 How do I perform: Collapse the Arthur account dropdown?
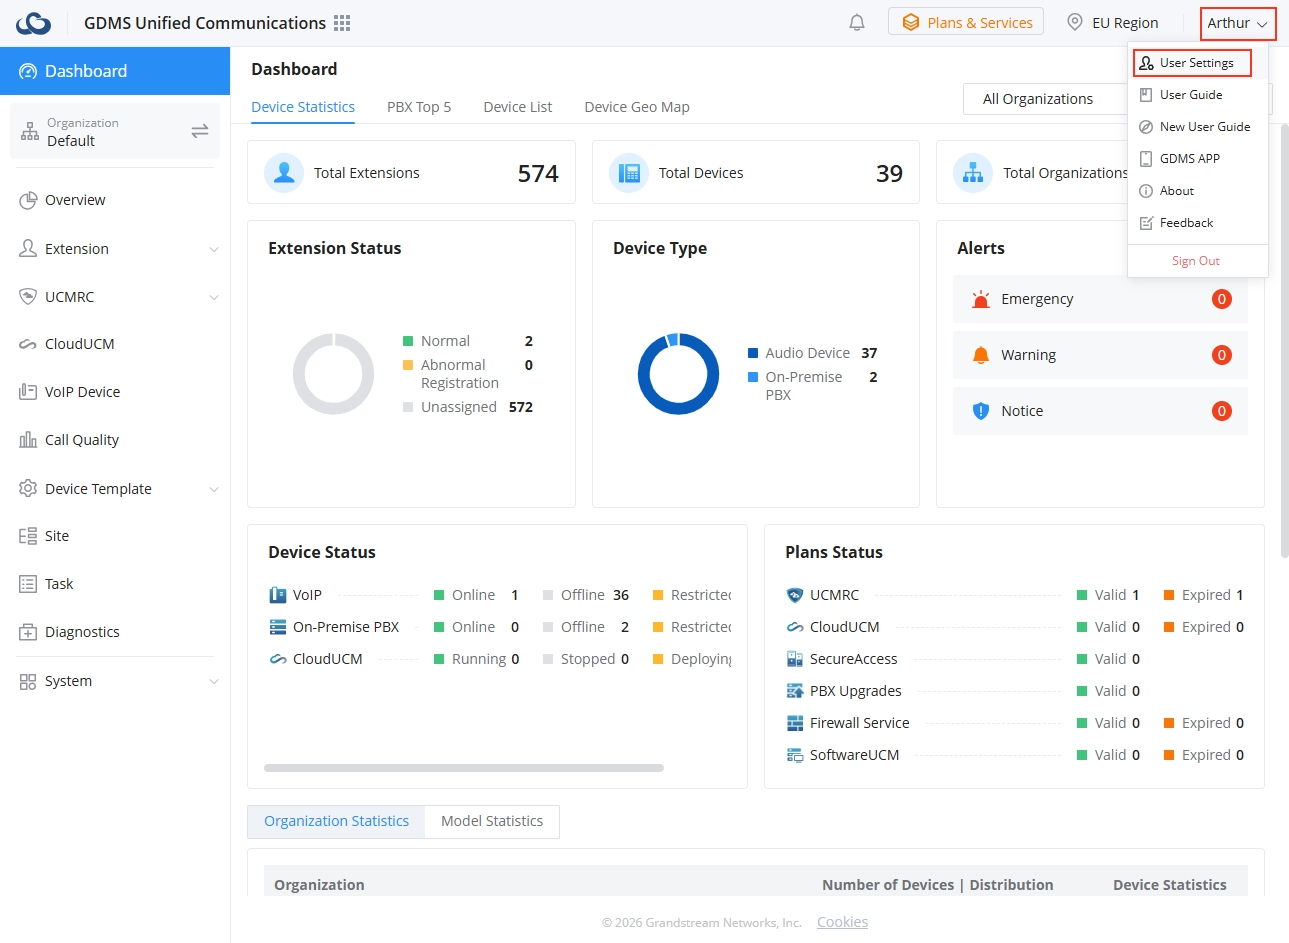click(x=1238, y=23)
